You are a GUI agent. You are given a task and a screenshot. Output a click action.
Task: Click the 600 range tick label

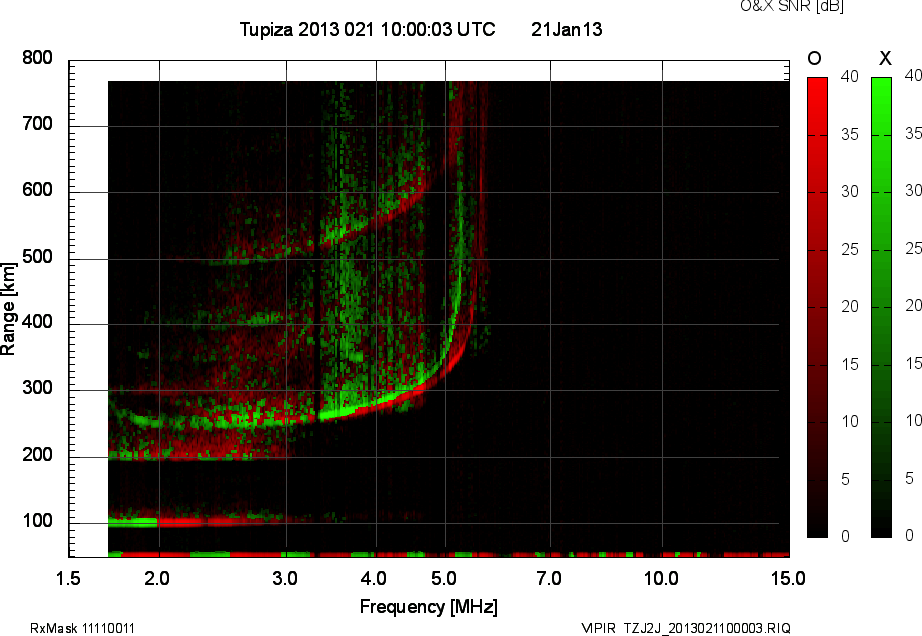[x=37, y=190]
